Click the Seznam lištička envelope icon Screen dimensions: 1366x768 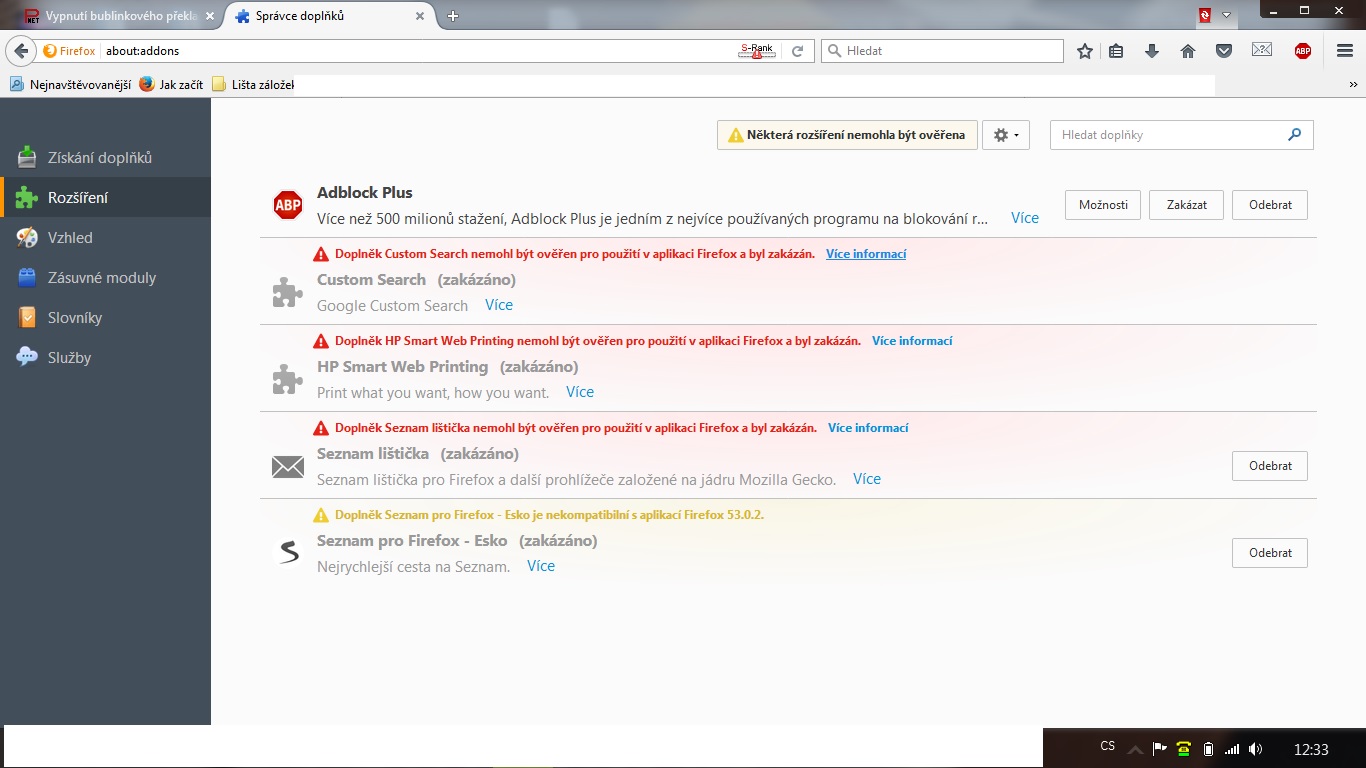288,466
